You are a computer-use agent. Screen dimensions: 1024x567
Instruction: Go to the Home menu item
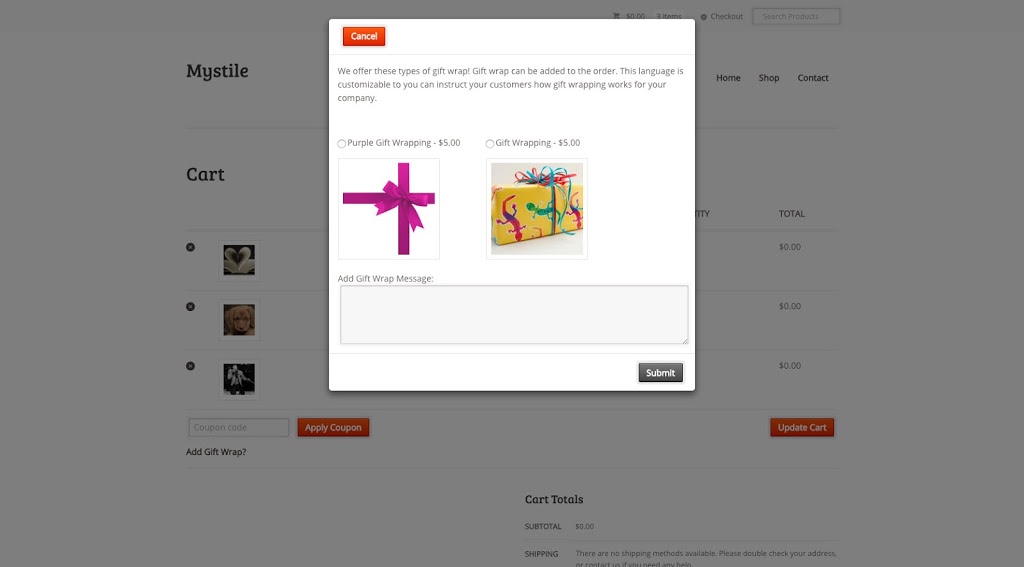728,78
